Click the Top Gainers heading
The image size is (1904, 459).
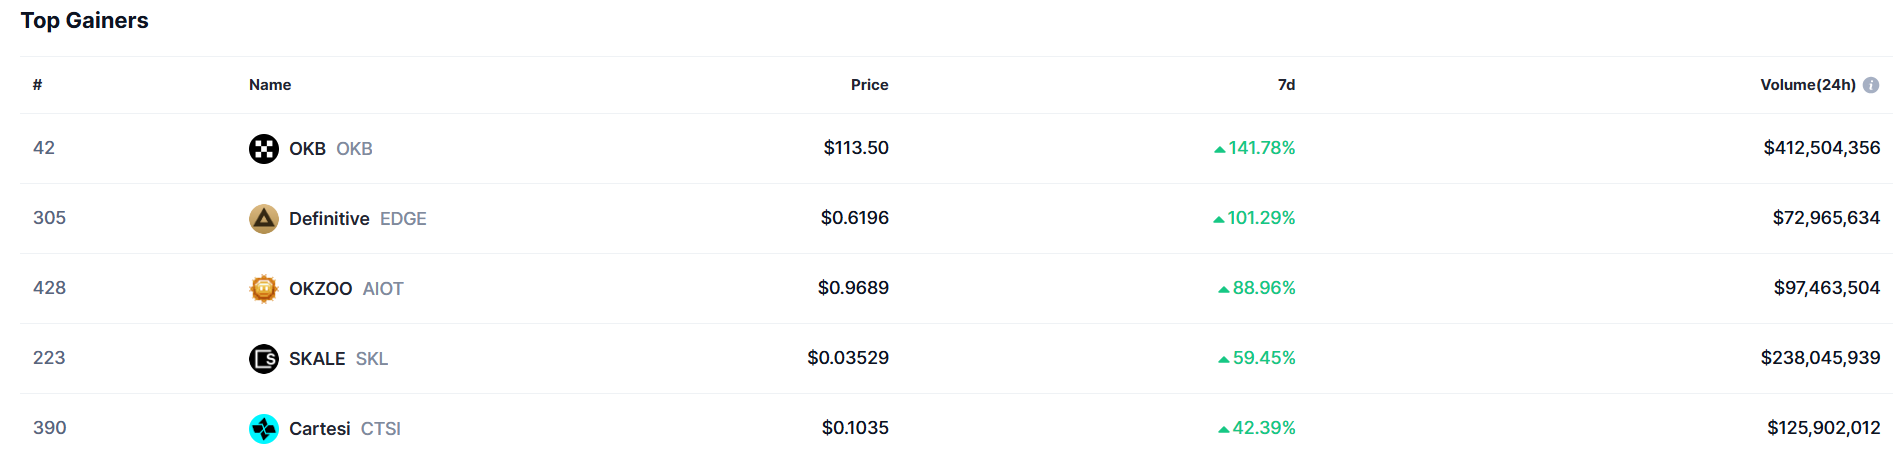tap(85, 20)
